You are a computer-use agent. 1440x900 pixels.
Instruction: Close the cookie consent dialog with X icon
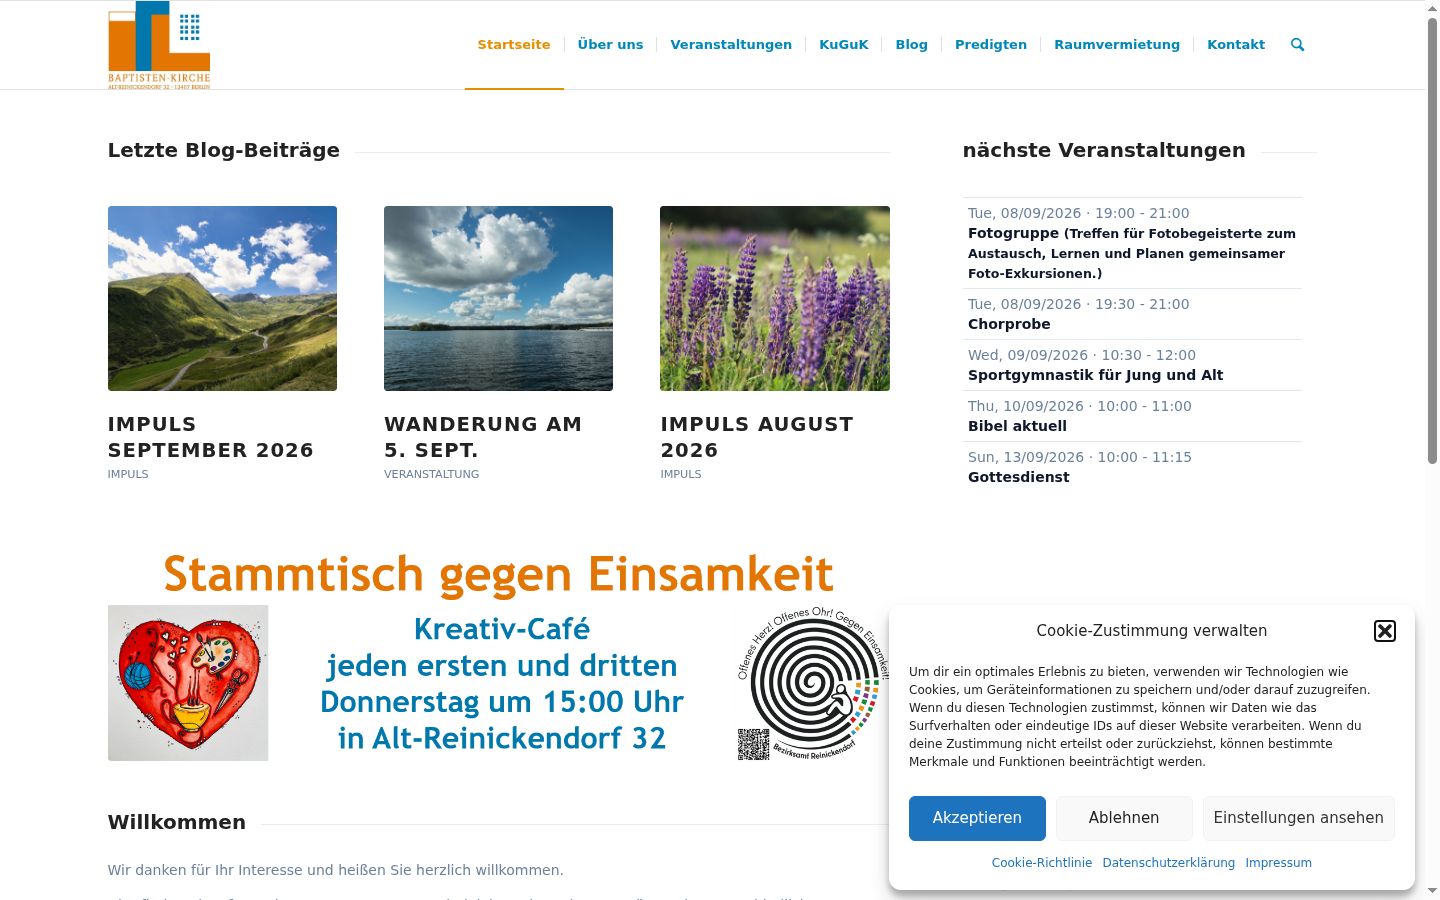click(x=1385, y=631)
